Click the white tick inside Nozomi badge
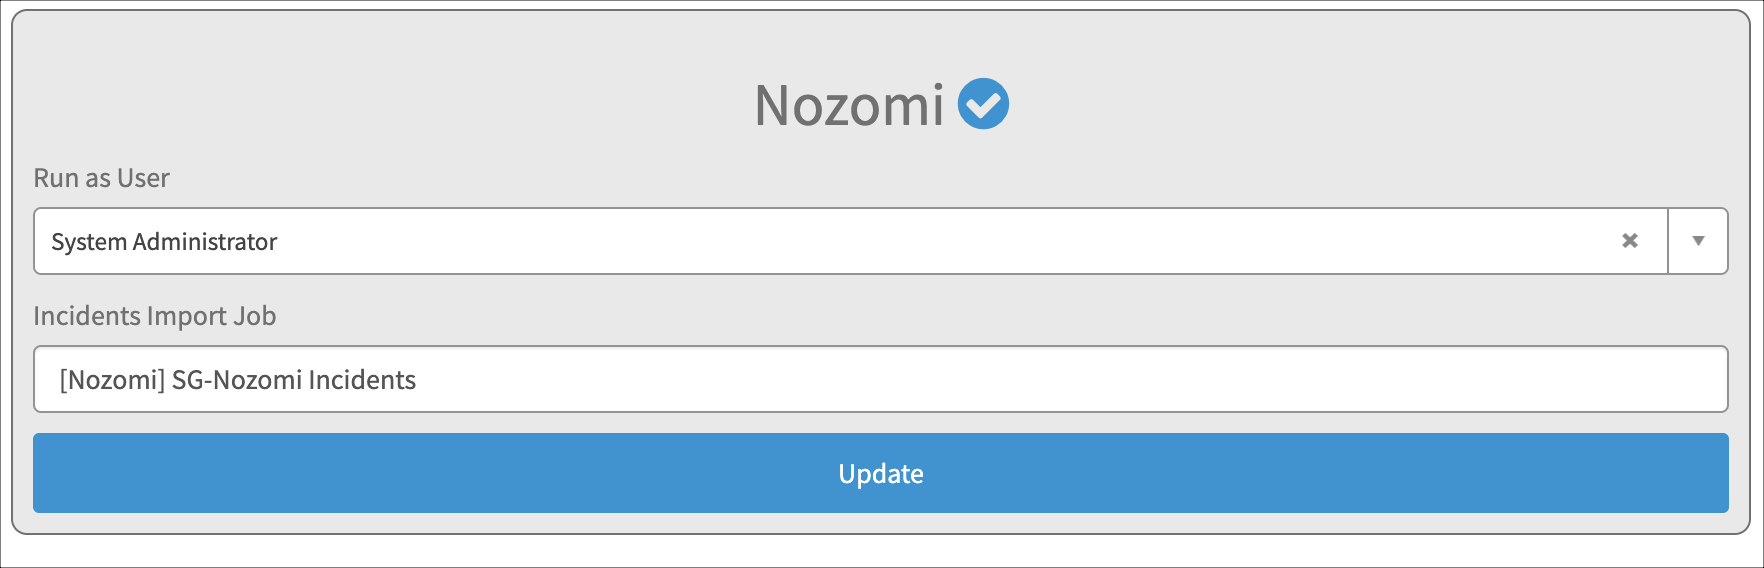The width and height of the screenshot is (1764, 568). point(984,103)
